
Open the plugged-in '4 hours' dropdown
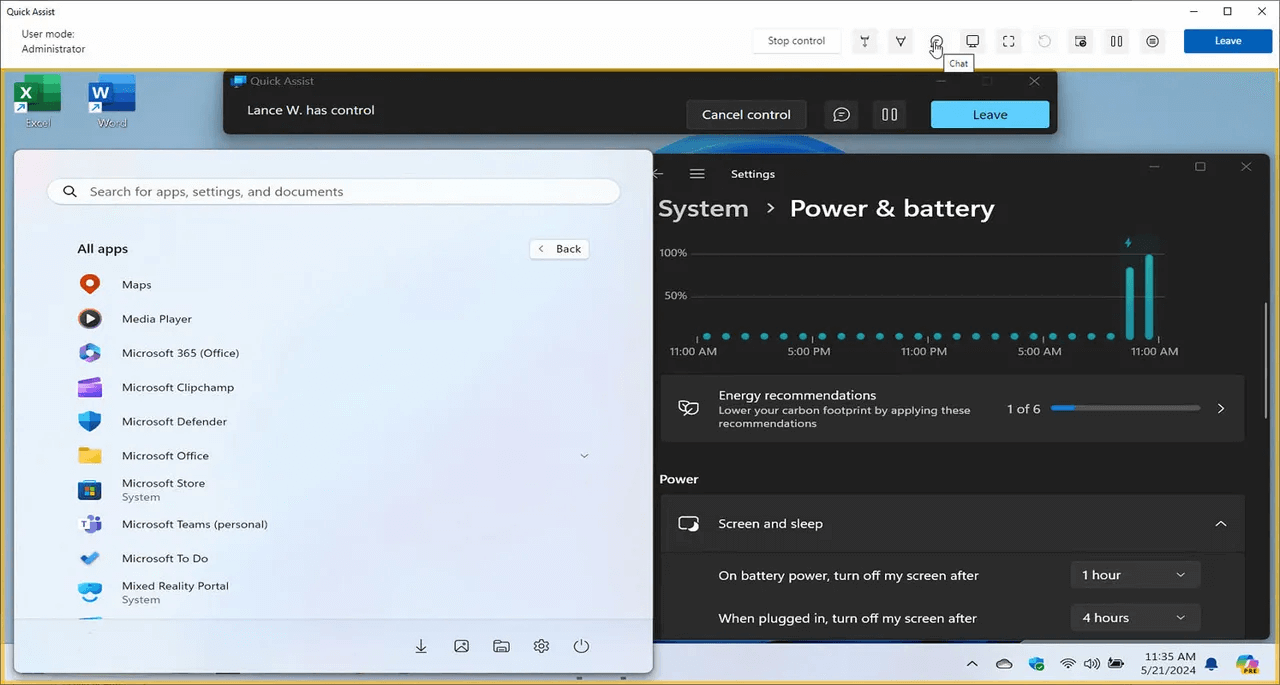click(1134, 618)
